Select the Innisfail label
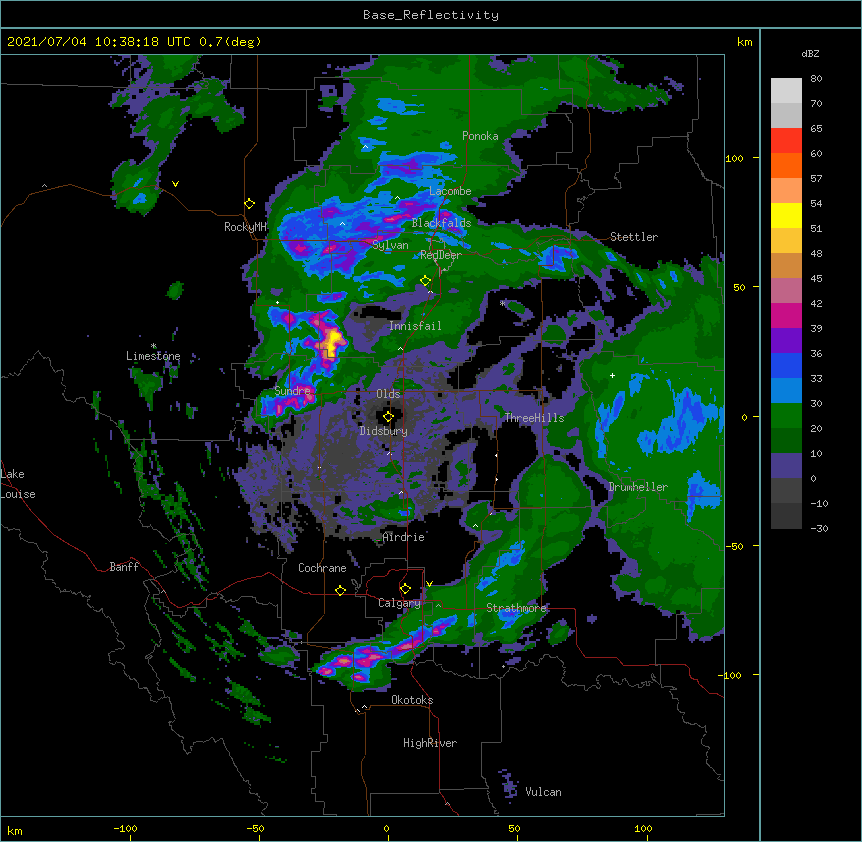 click(415, 326)
